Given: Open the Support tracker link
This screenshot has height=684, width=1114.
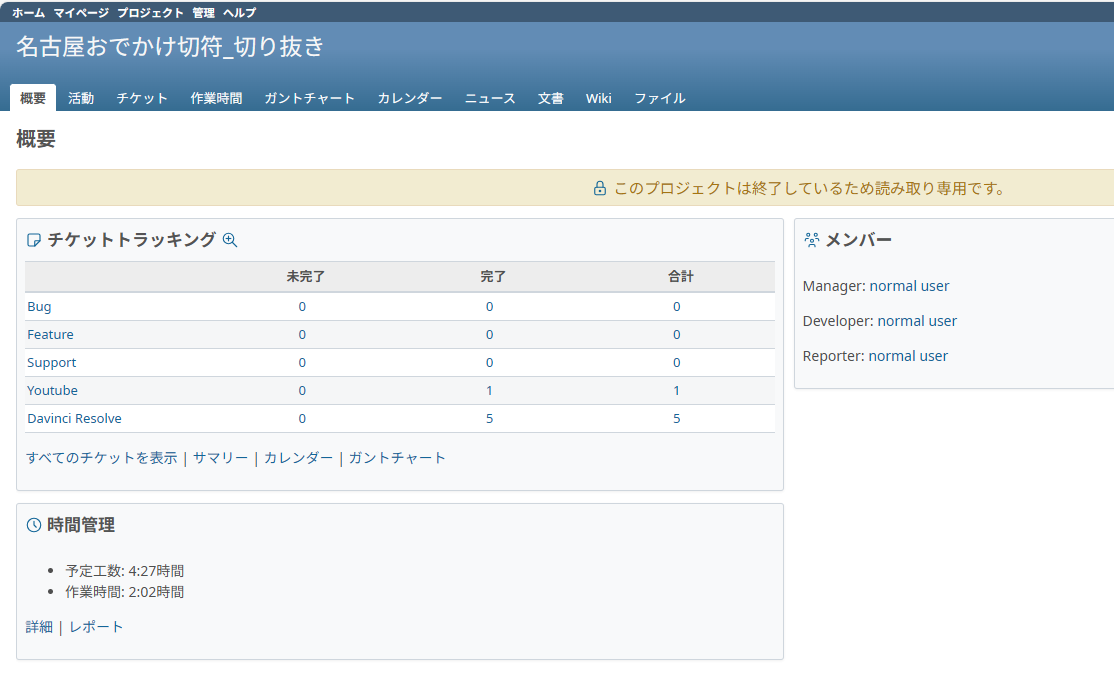Looking at the screenshot, I should [51, 362].
